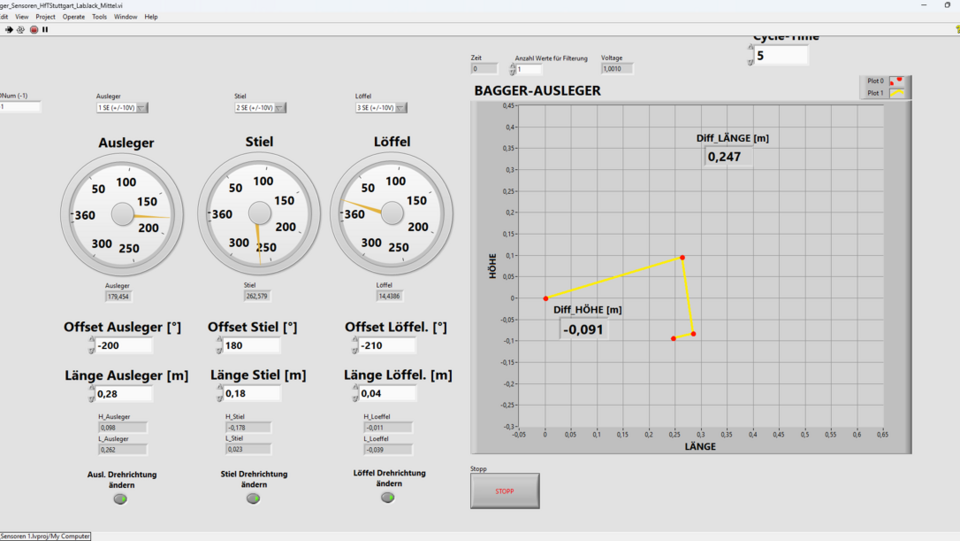Click the Offset Löffel value field
The image size is (960, 541).
point(388,345)
